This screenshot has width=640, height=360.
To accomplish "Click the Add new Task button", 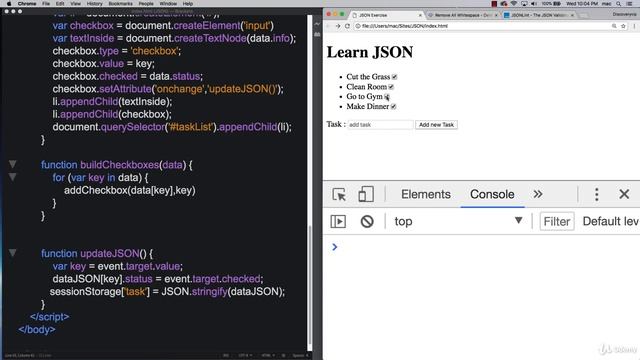I will click(x=436, y=124).
